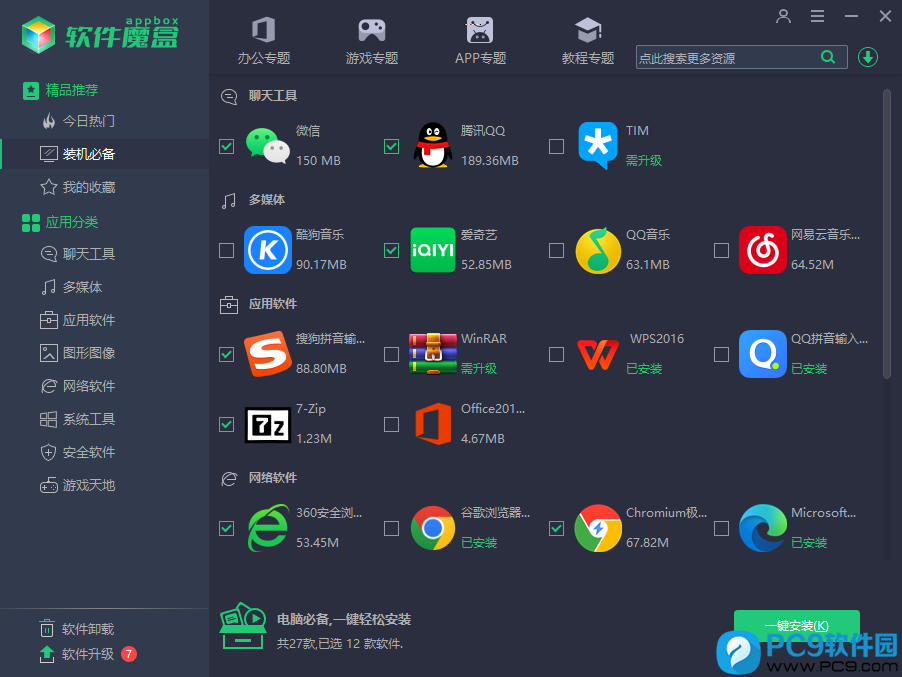Image resolution: width=902 pixels, height=677 pixels.
Task: Open the Office topics (办公专题) tab
Action: pyautogui.click(x=264, y=40)
